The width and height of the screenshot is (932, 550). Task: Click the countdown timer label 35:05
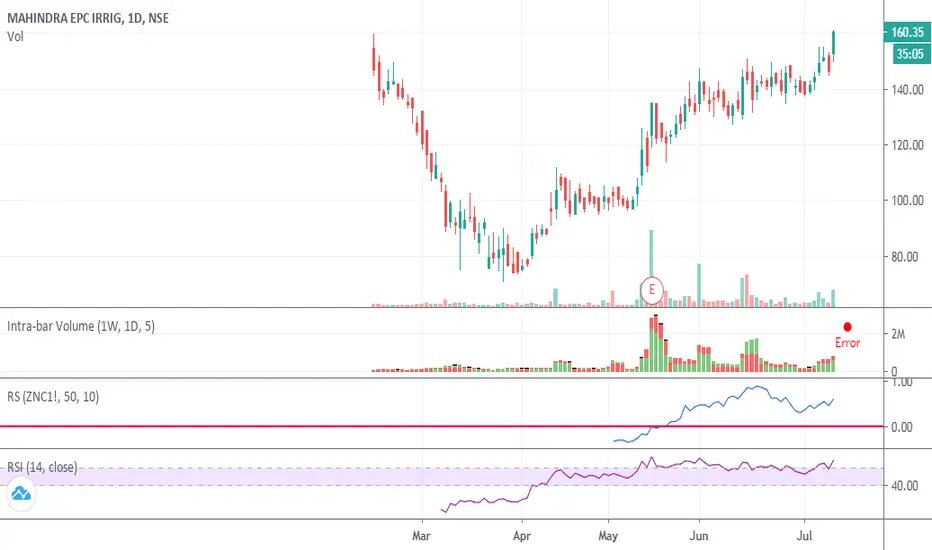tap(910, 54)
